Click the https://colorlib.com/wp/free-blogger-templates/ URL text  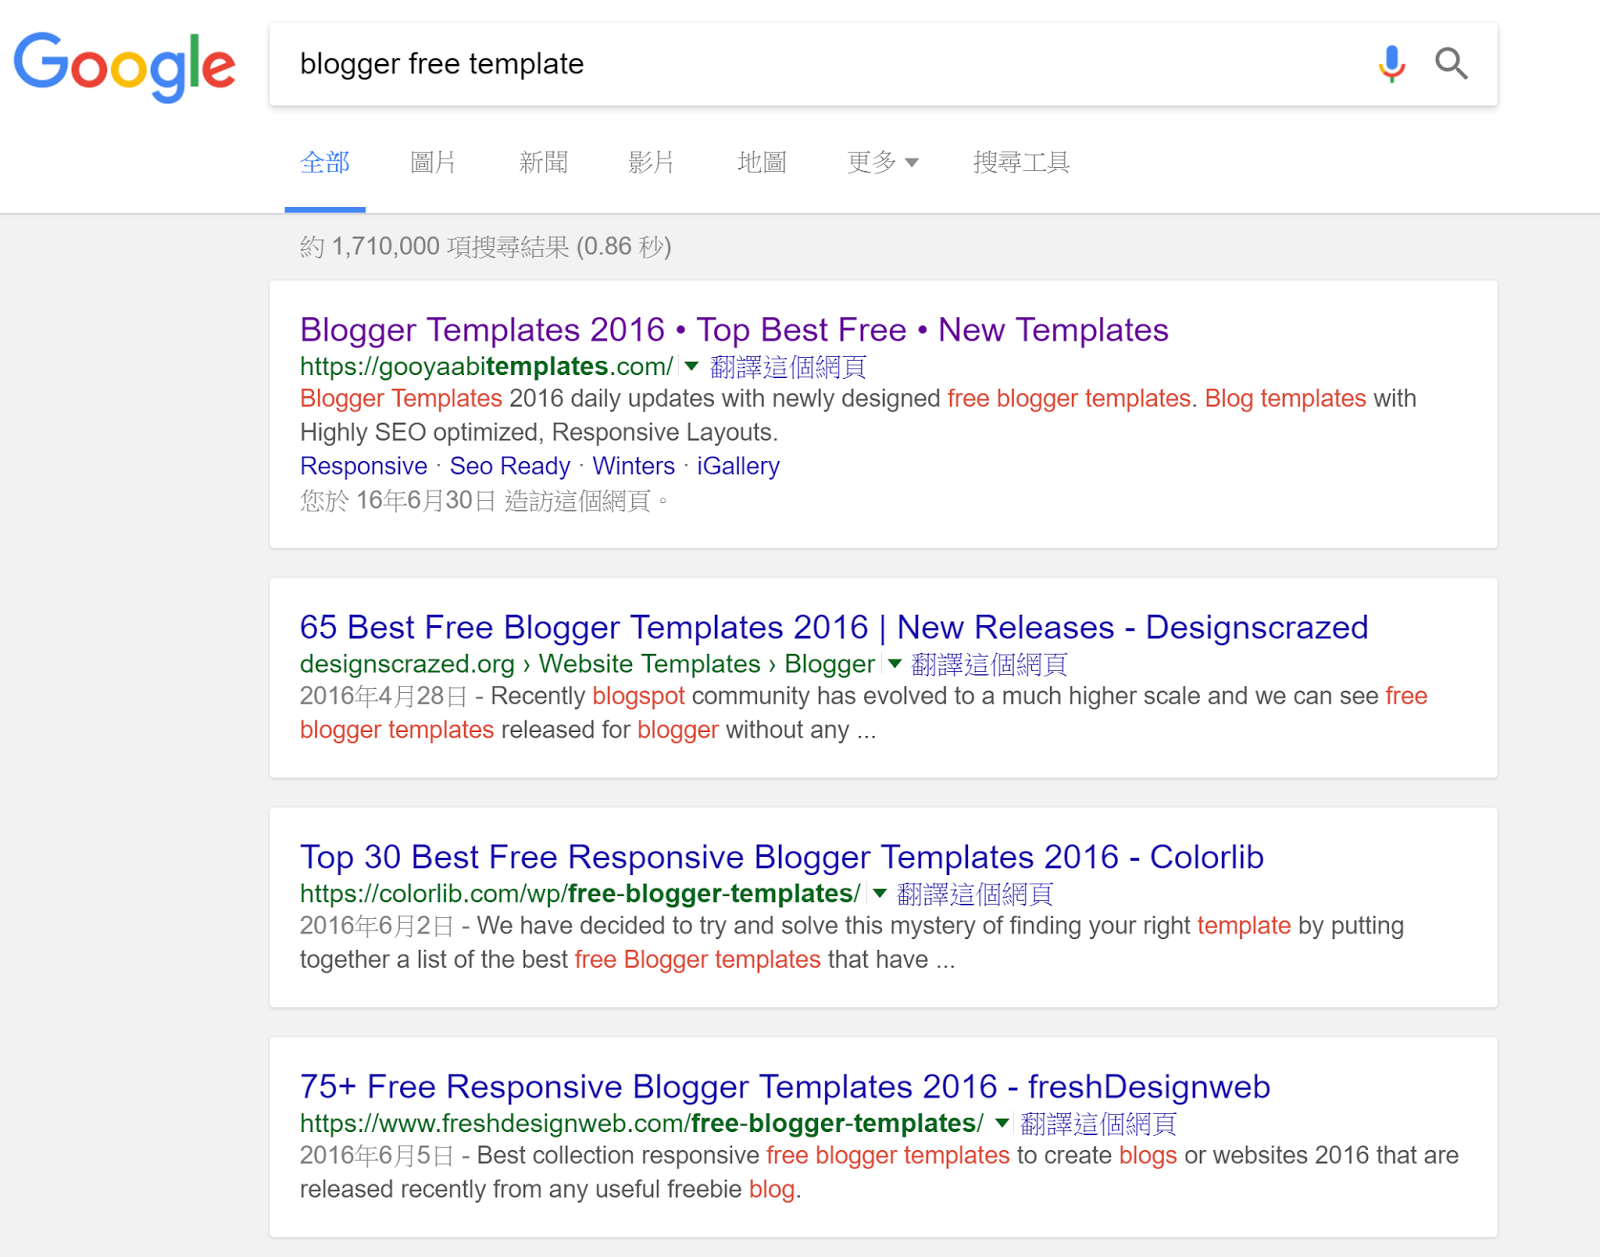click(580, 894)
